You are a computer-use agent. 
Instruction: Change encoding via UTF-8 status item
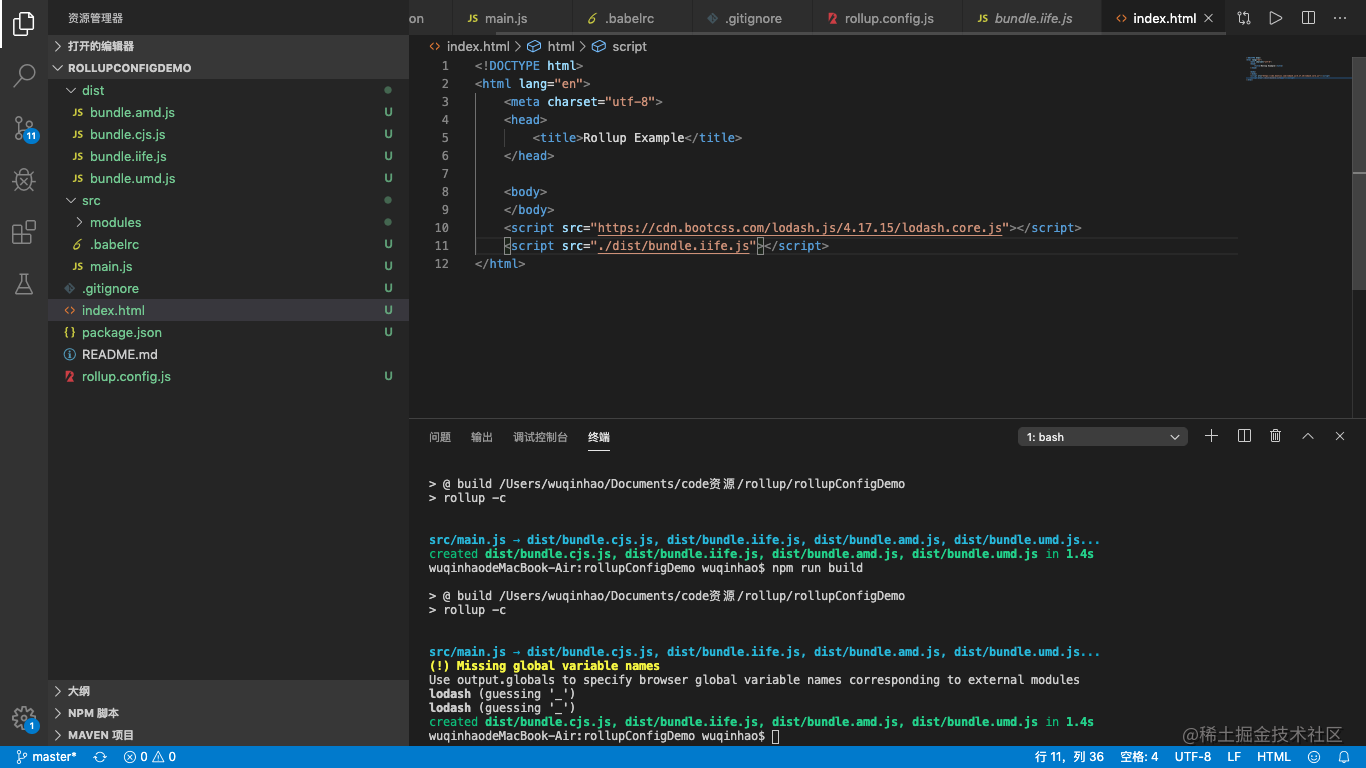click(1193, 757)
